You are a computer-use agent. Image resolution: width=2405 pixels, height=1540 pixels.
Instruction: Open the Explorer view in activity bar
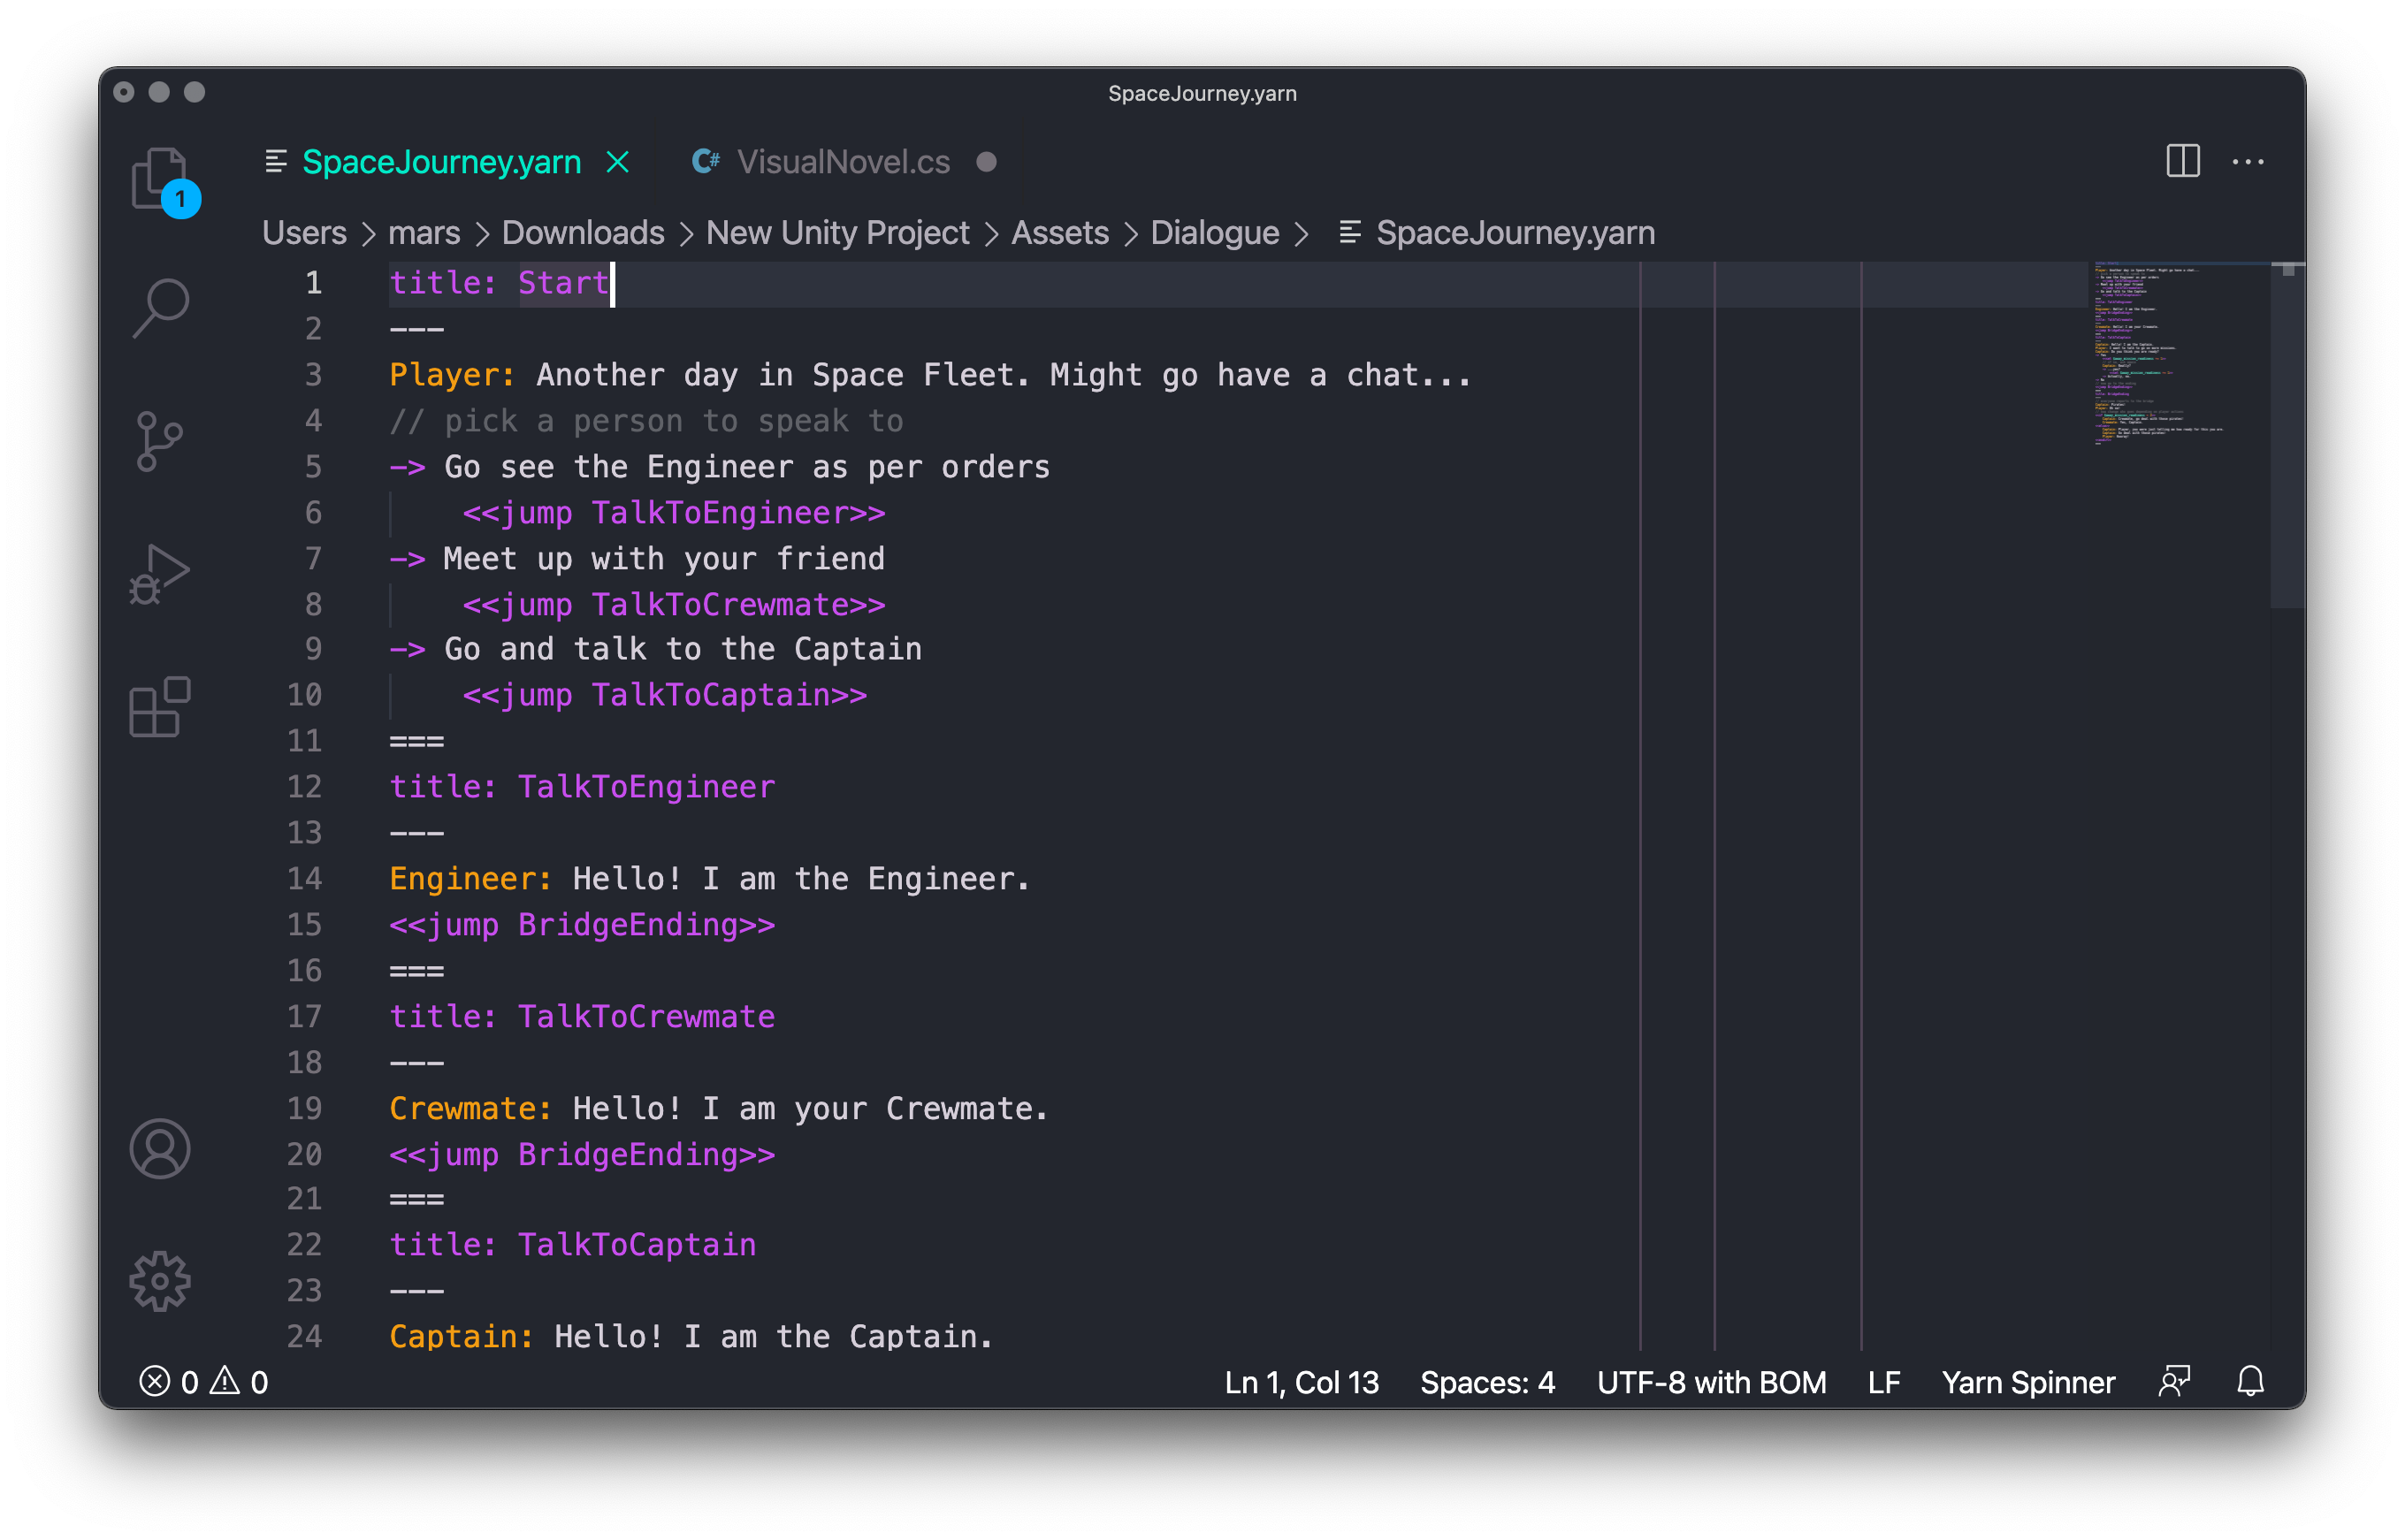(160, 178)
